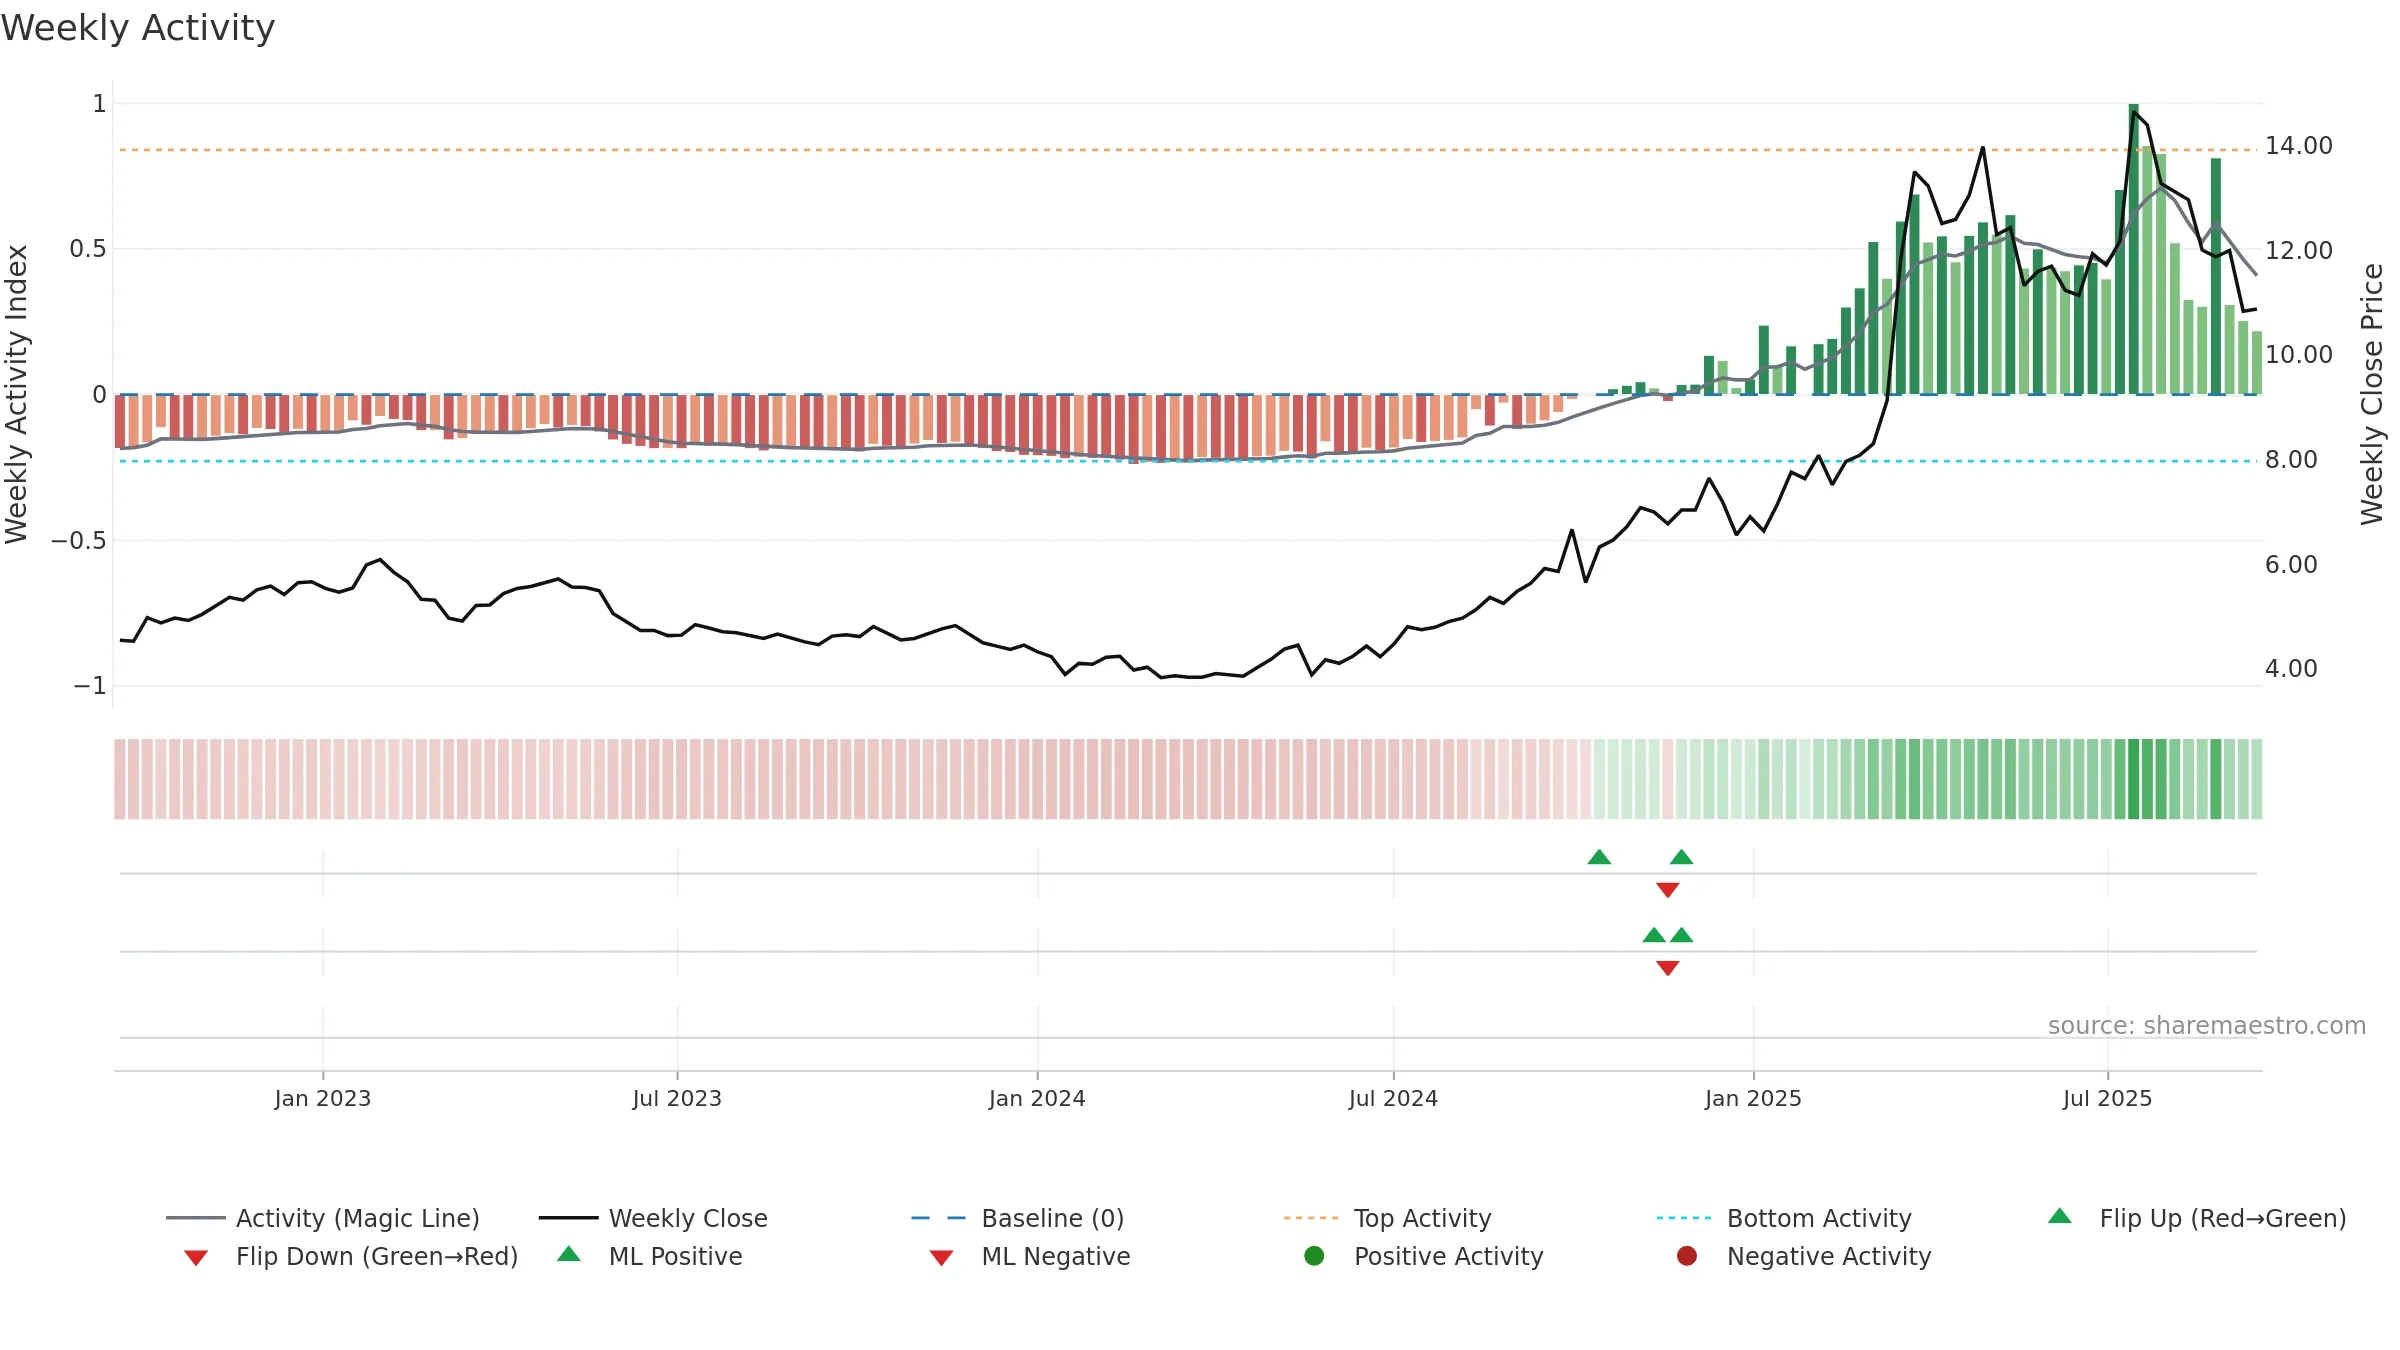Toggle the Activity (Magic Line) legend entry
Viewport: 2400px width, 1350px height.
323,1218
